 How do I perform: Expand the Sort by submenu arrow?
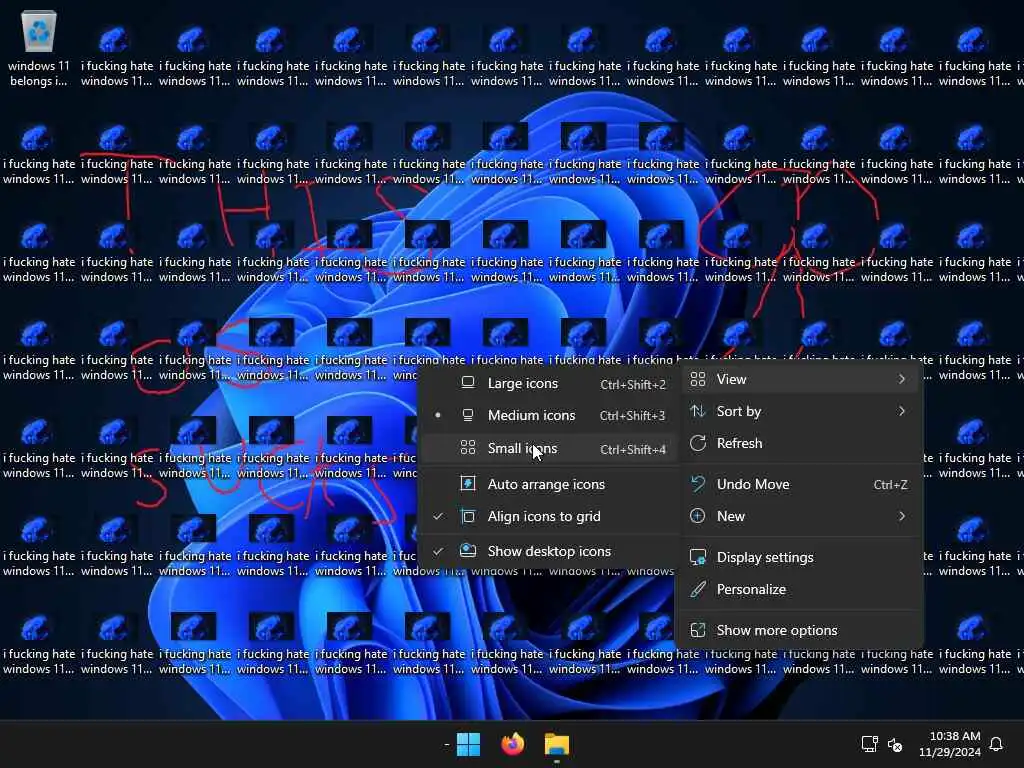click(x=902, y=411)
